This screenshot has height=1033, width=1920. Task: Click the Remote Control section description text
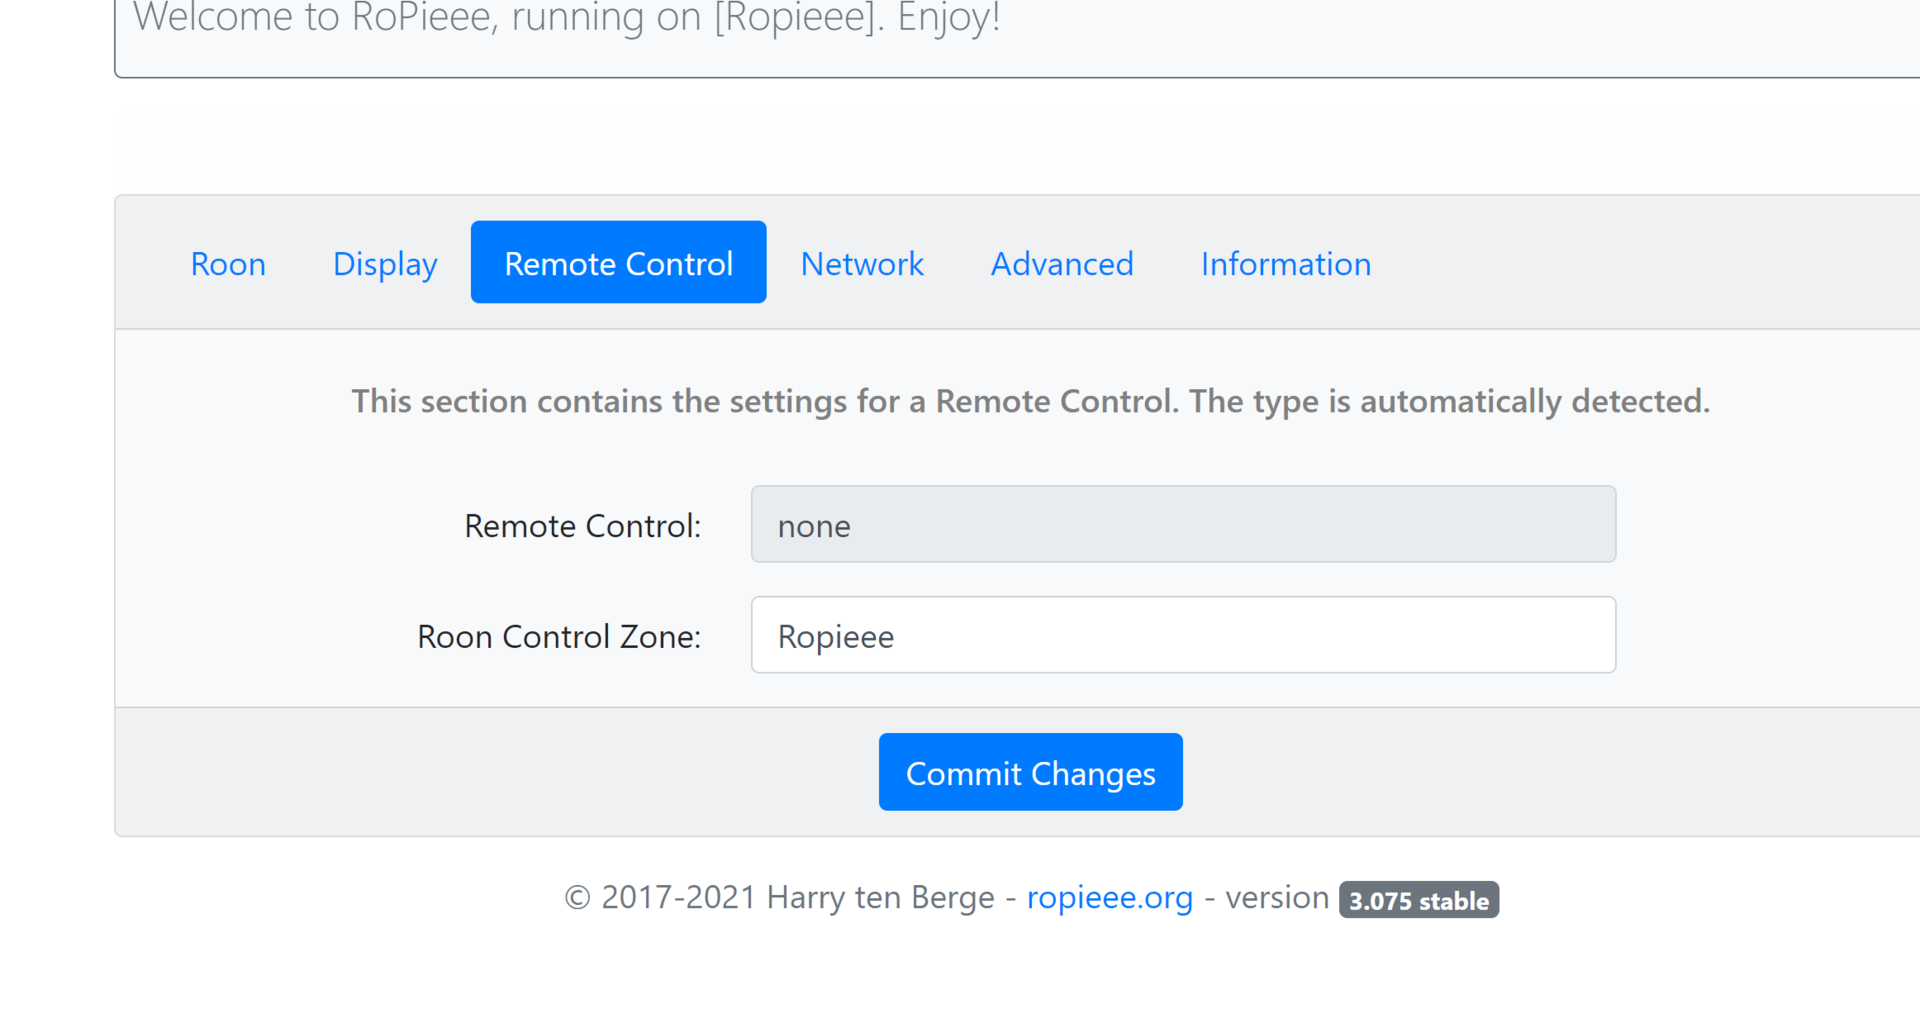[x=1030, y=401]
